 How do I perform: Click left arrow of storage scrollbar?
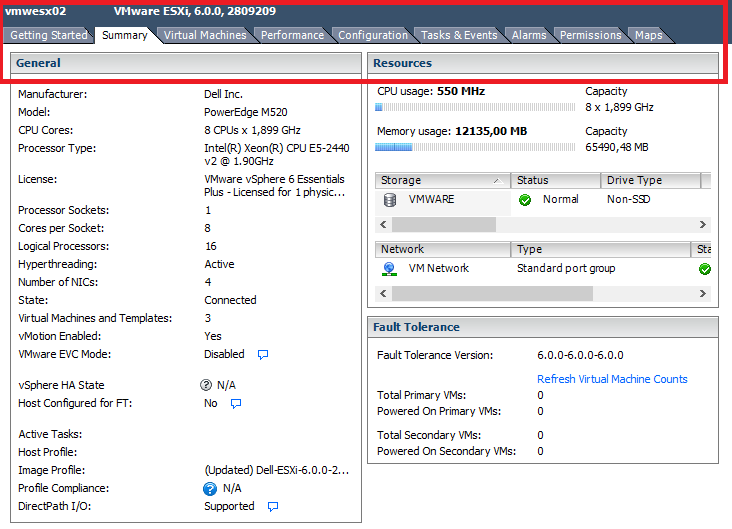click(383, 225)
